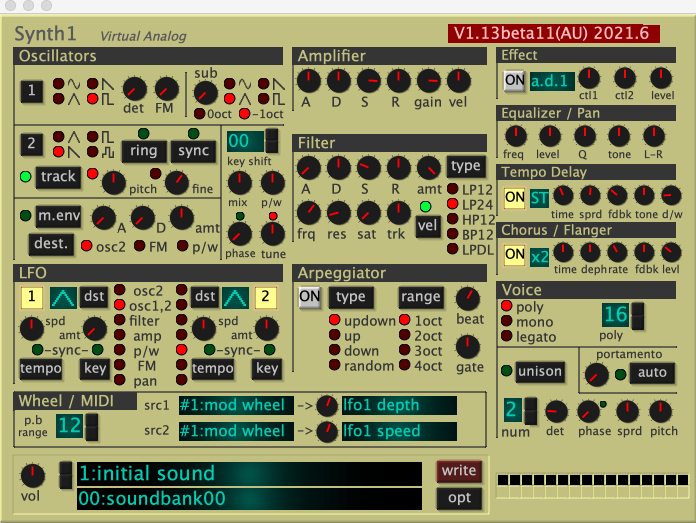The image size is (696, 523).
Task: Open the Tempo Delay ST mode selector
Action: click(x=539, y=198)
